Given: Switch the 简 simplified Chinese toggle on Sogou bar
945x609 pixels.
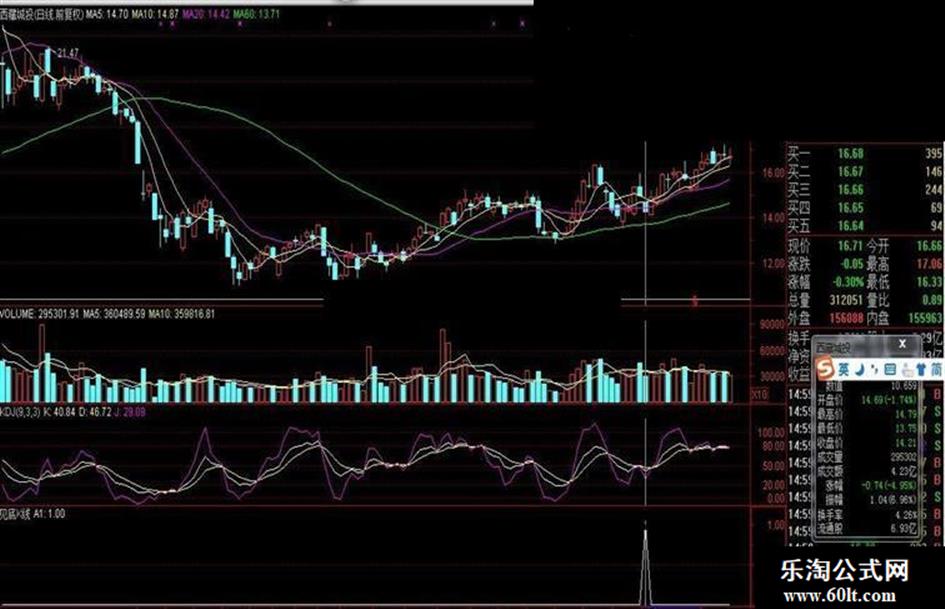Looking at the screenshot, I should point(937,369).
